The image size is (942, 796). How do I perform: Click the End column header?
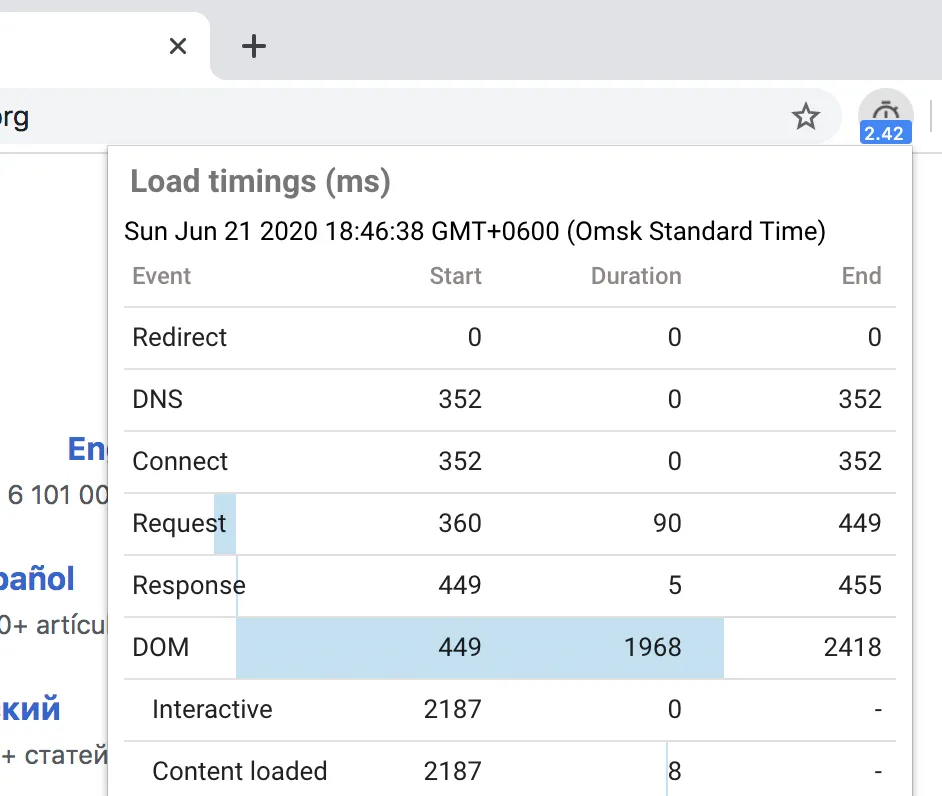coord(862,276)
